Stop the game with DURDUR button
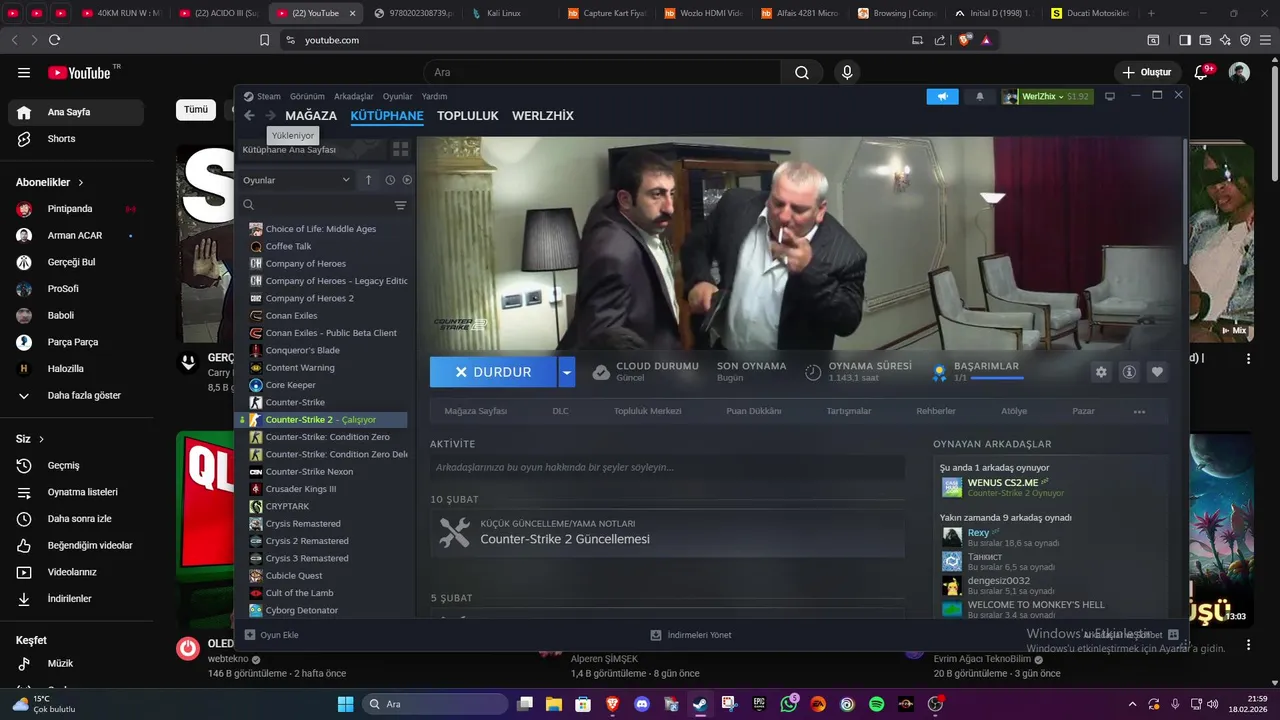Image resolution: width=1280 pixels, height=720 pixels. click(494, 372)
